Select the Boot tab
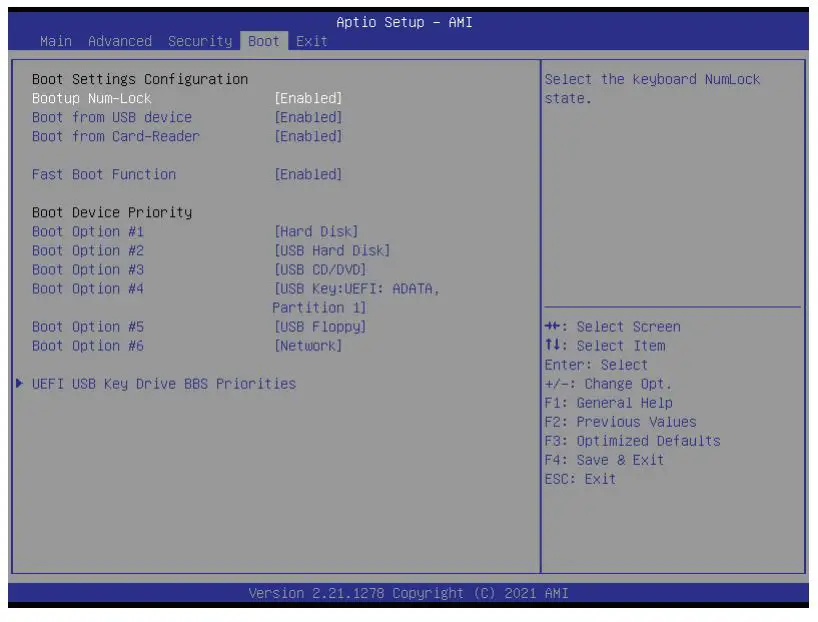818x622 pixels. [263, 41]
